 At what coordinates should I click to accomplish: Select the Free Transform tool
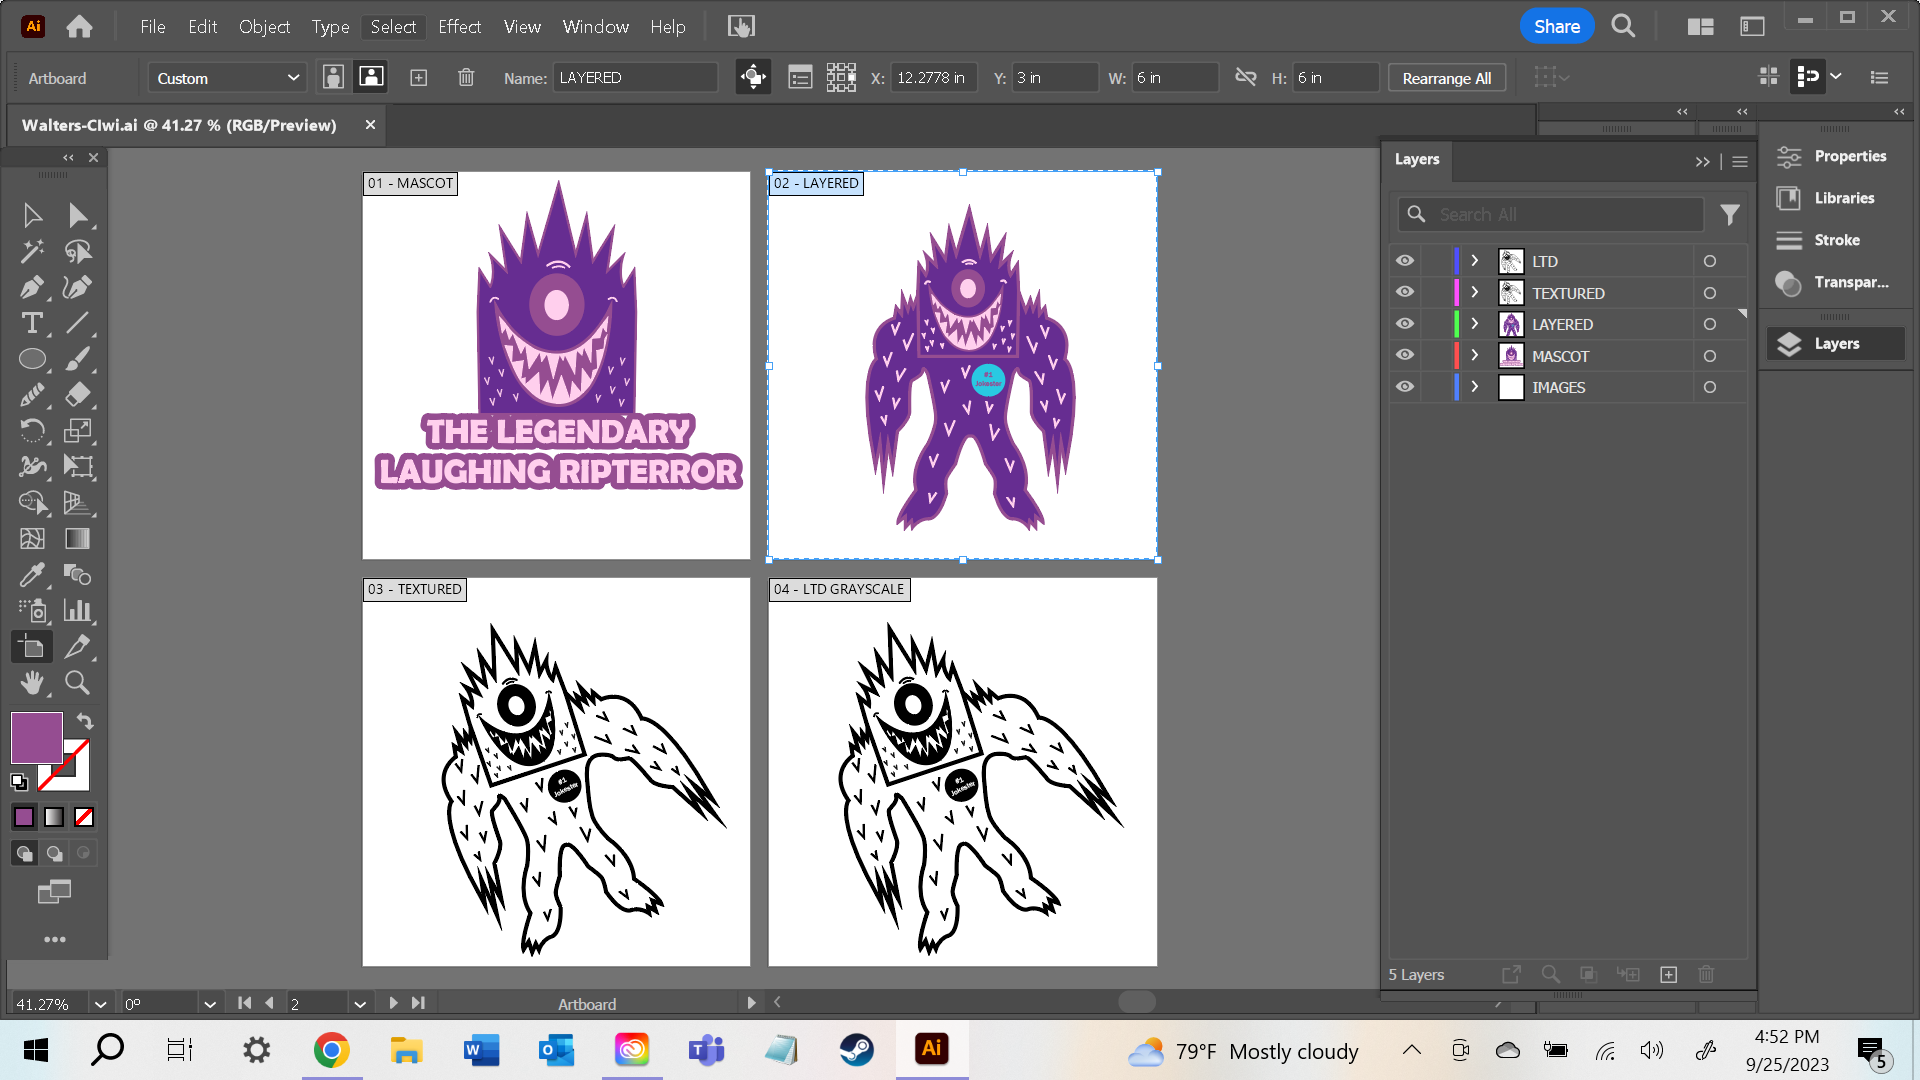(78, 467)
